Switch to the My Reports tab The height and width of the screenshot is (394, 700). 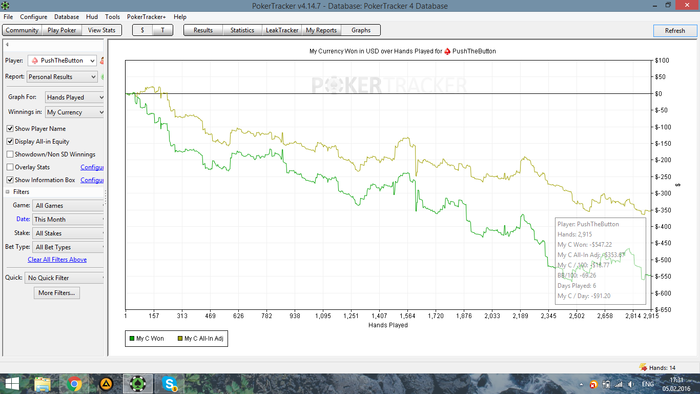pos(321,30)
